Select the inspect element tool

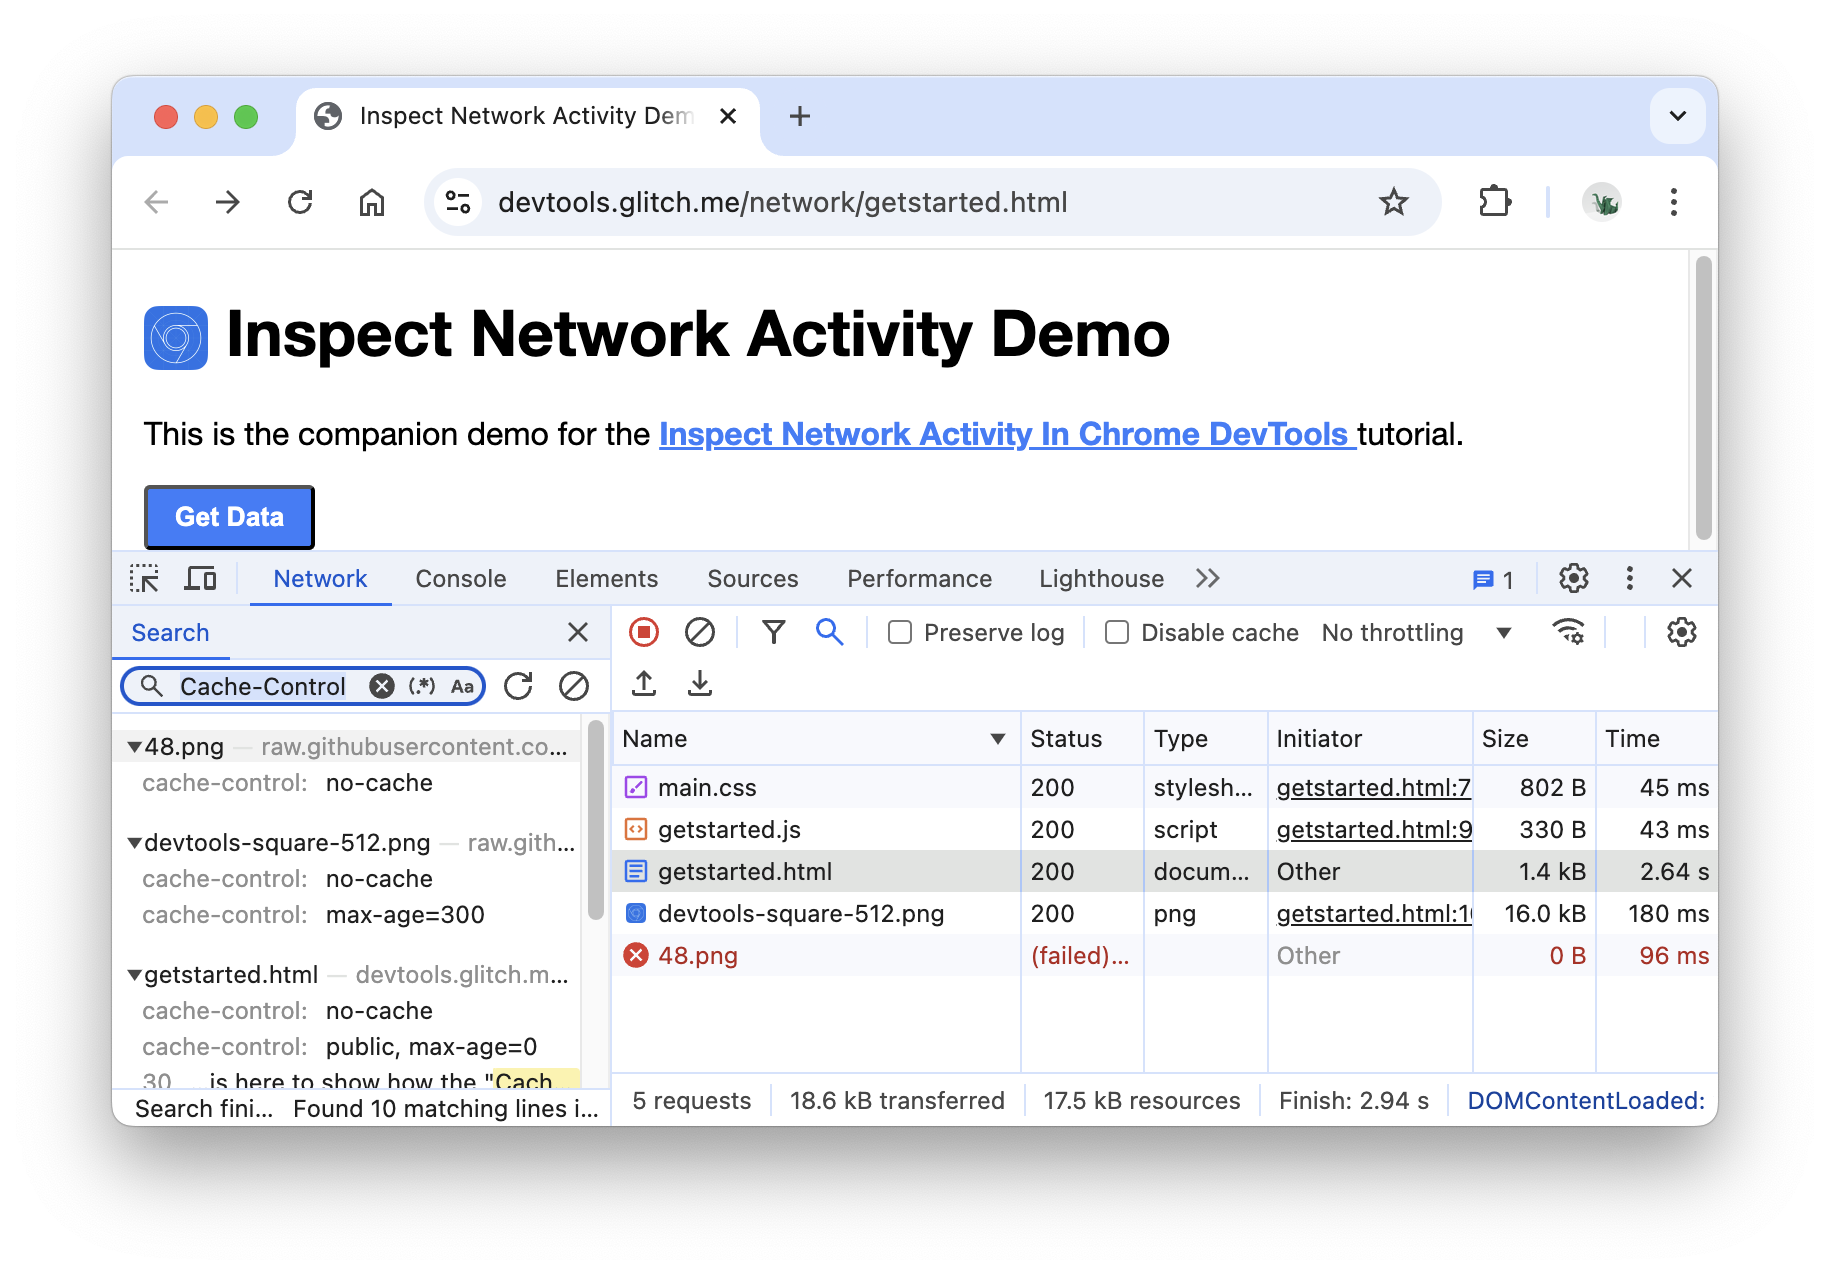tap(145, 578)
